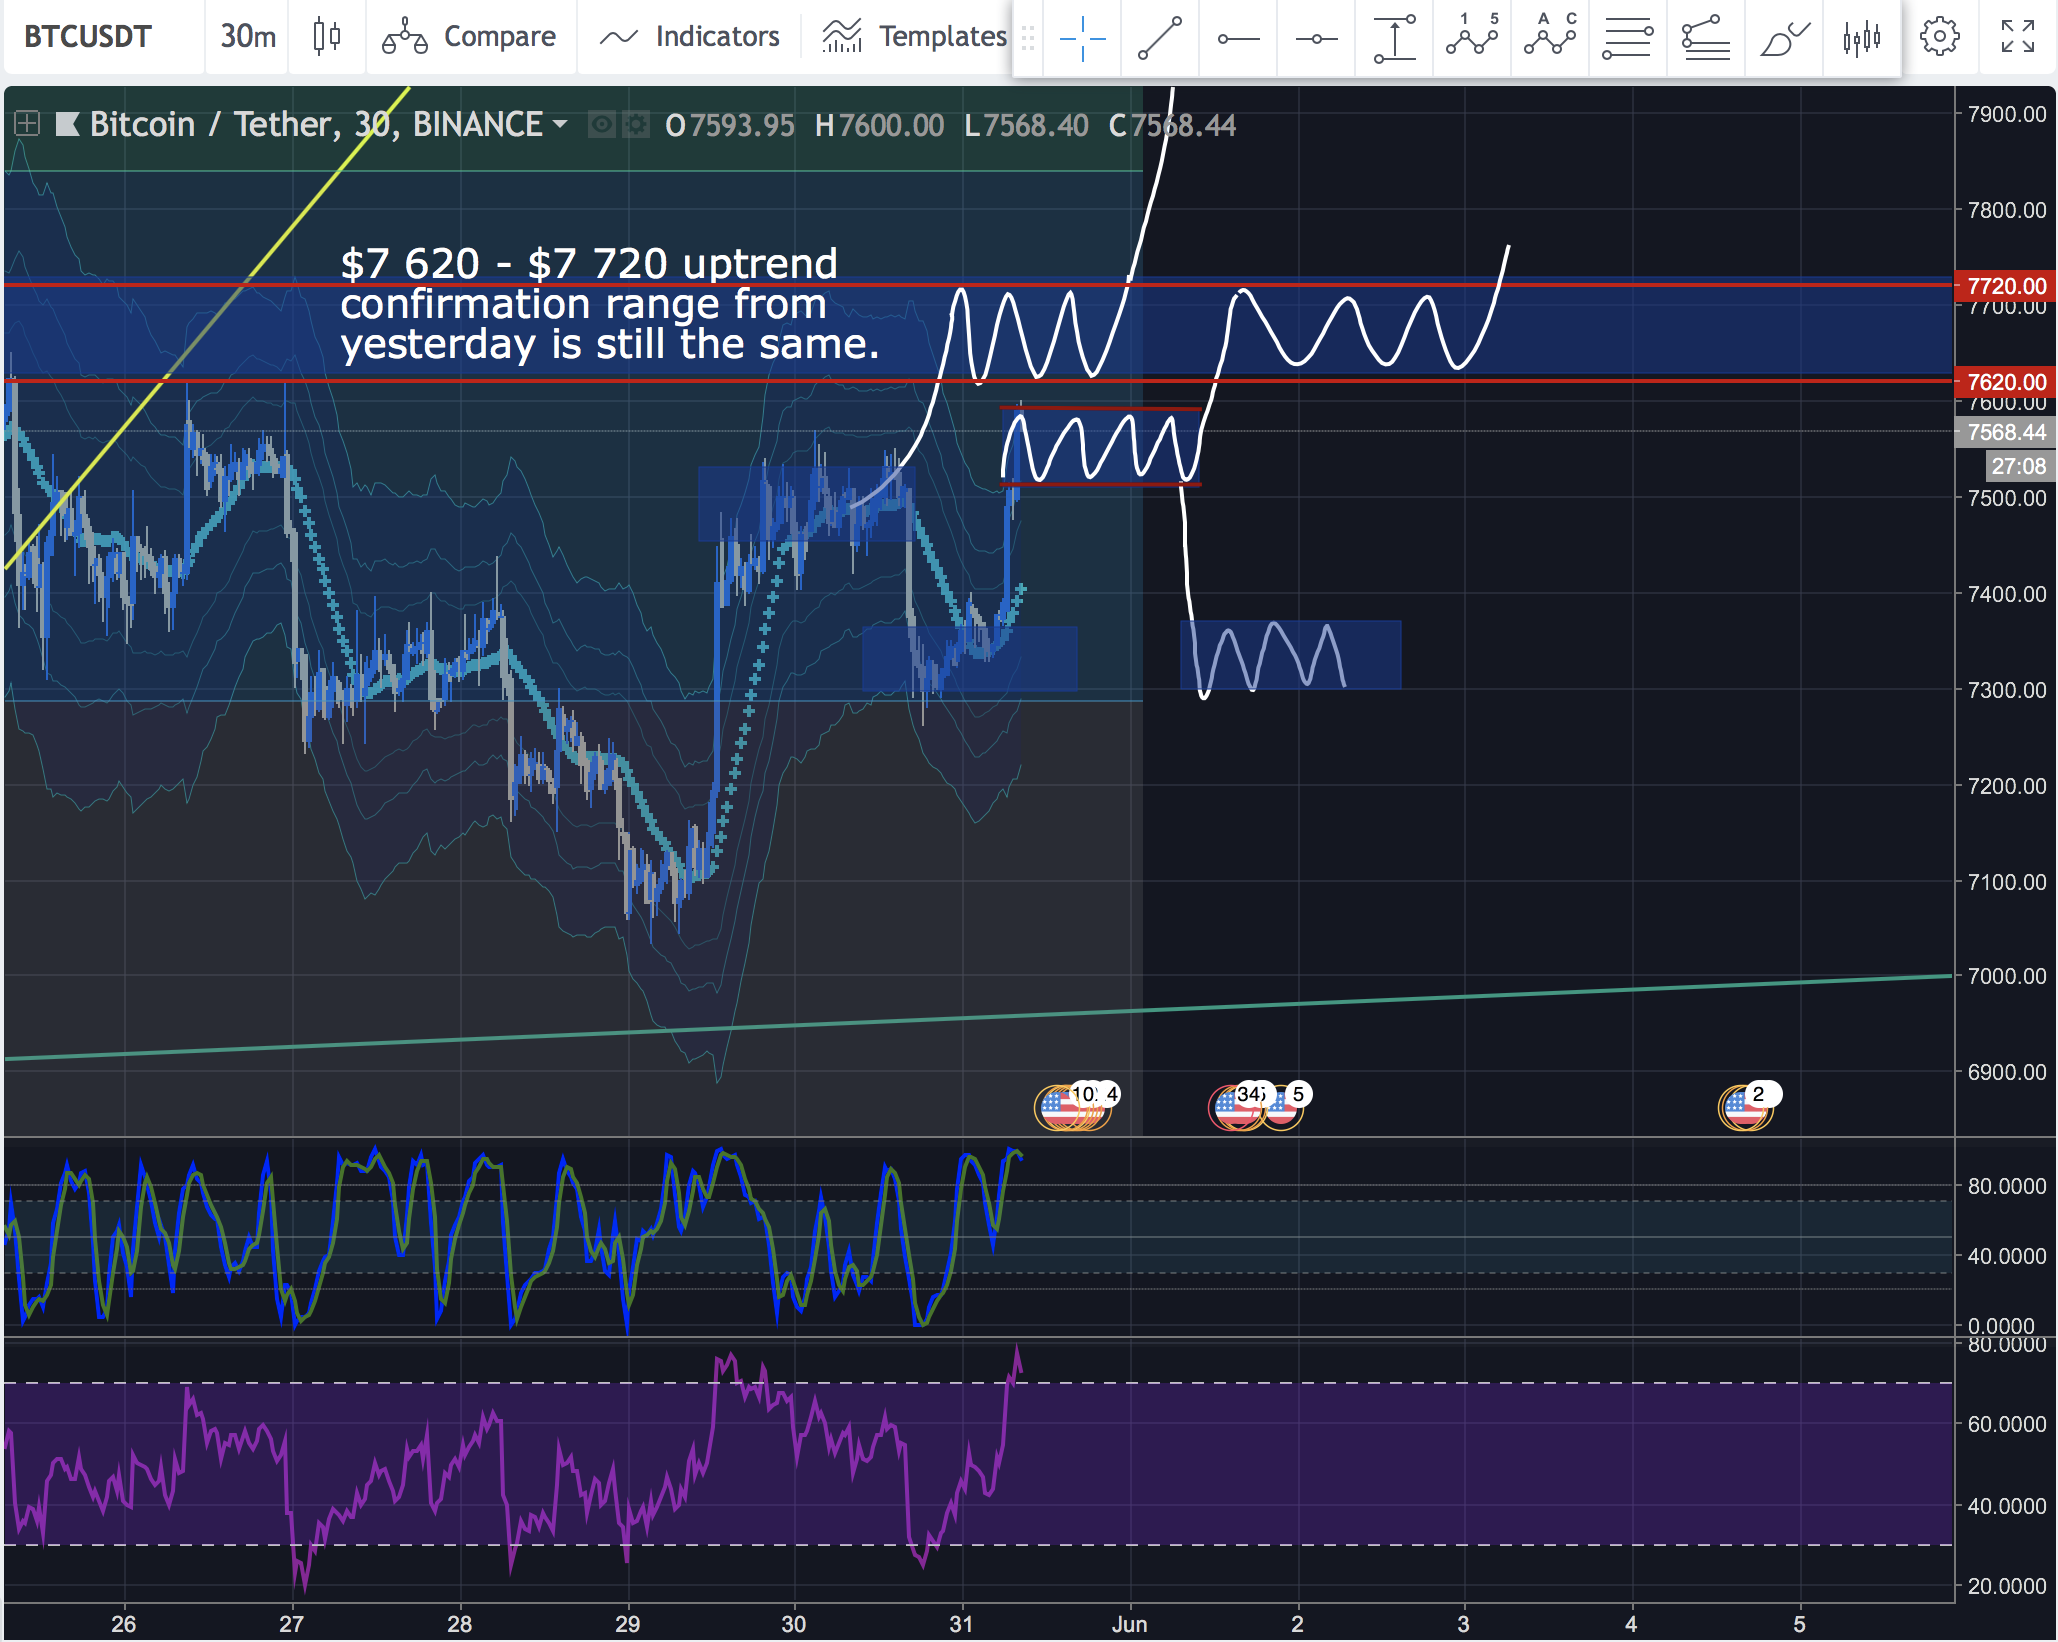Open the Bitcoin / Tether legend dropdown arrow
2058x1642 pixels.
pos(560,124)
